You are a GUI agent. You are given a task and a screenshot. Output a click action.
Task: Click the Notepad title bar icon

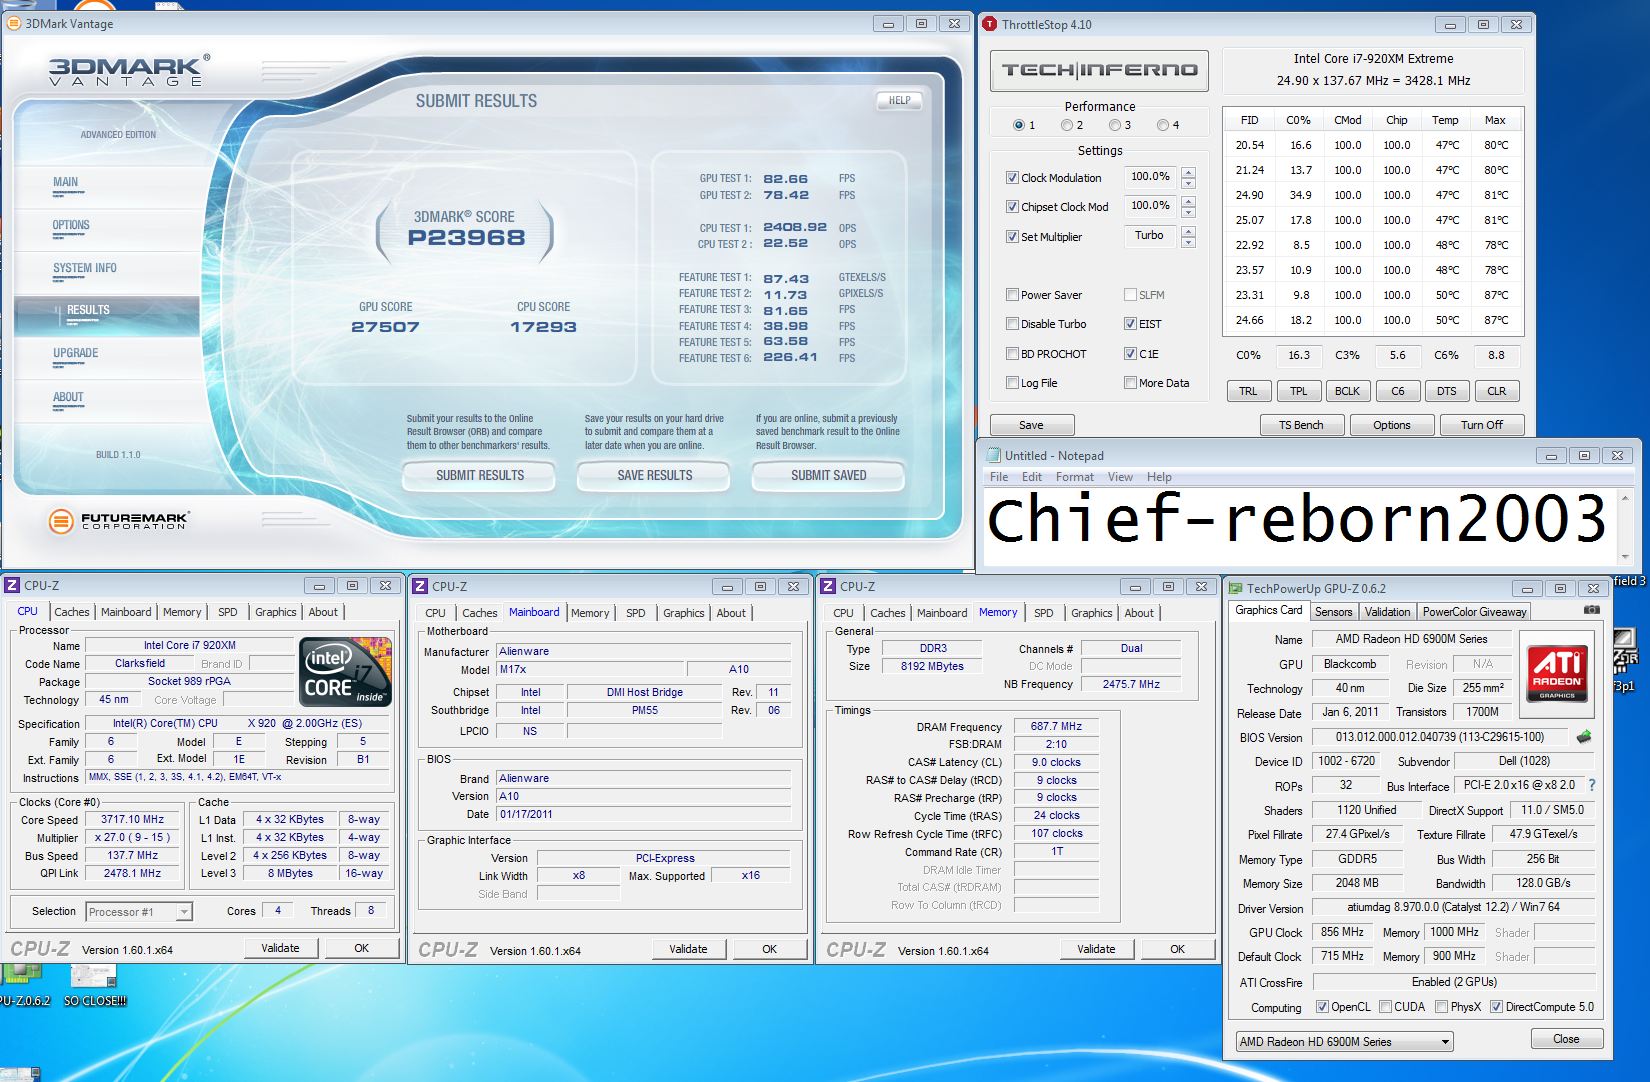click(993, 455)
